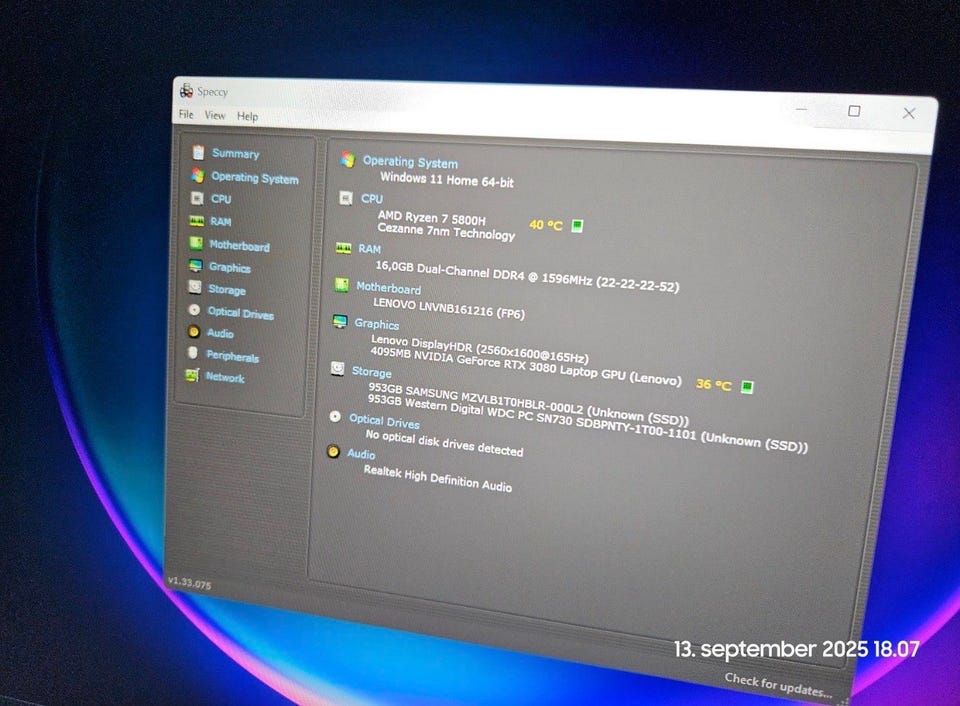
Task: Click the Graphics heading link in summary
Action: (x=377, y=324)
